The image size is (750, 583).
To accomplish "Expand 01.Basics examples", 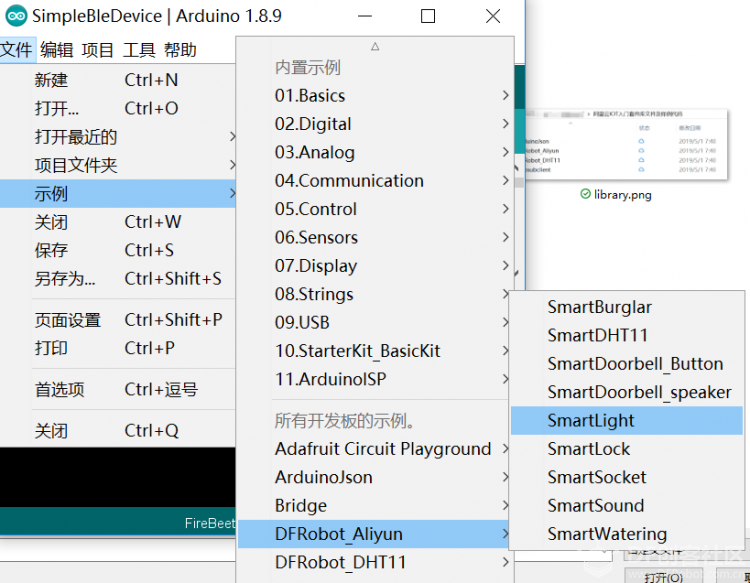I will [375, 96].
